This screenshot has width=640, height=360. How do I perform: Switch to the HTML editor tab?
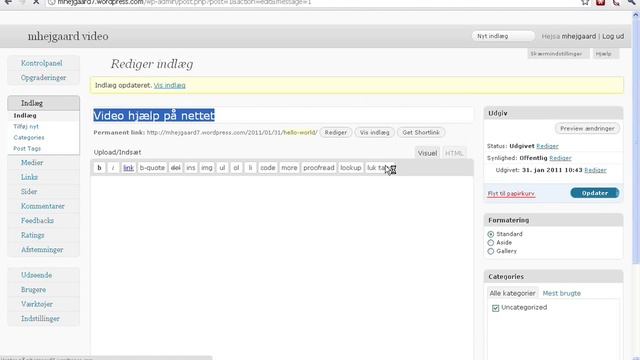(454, 153)
